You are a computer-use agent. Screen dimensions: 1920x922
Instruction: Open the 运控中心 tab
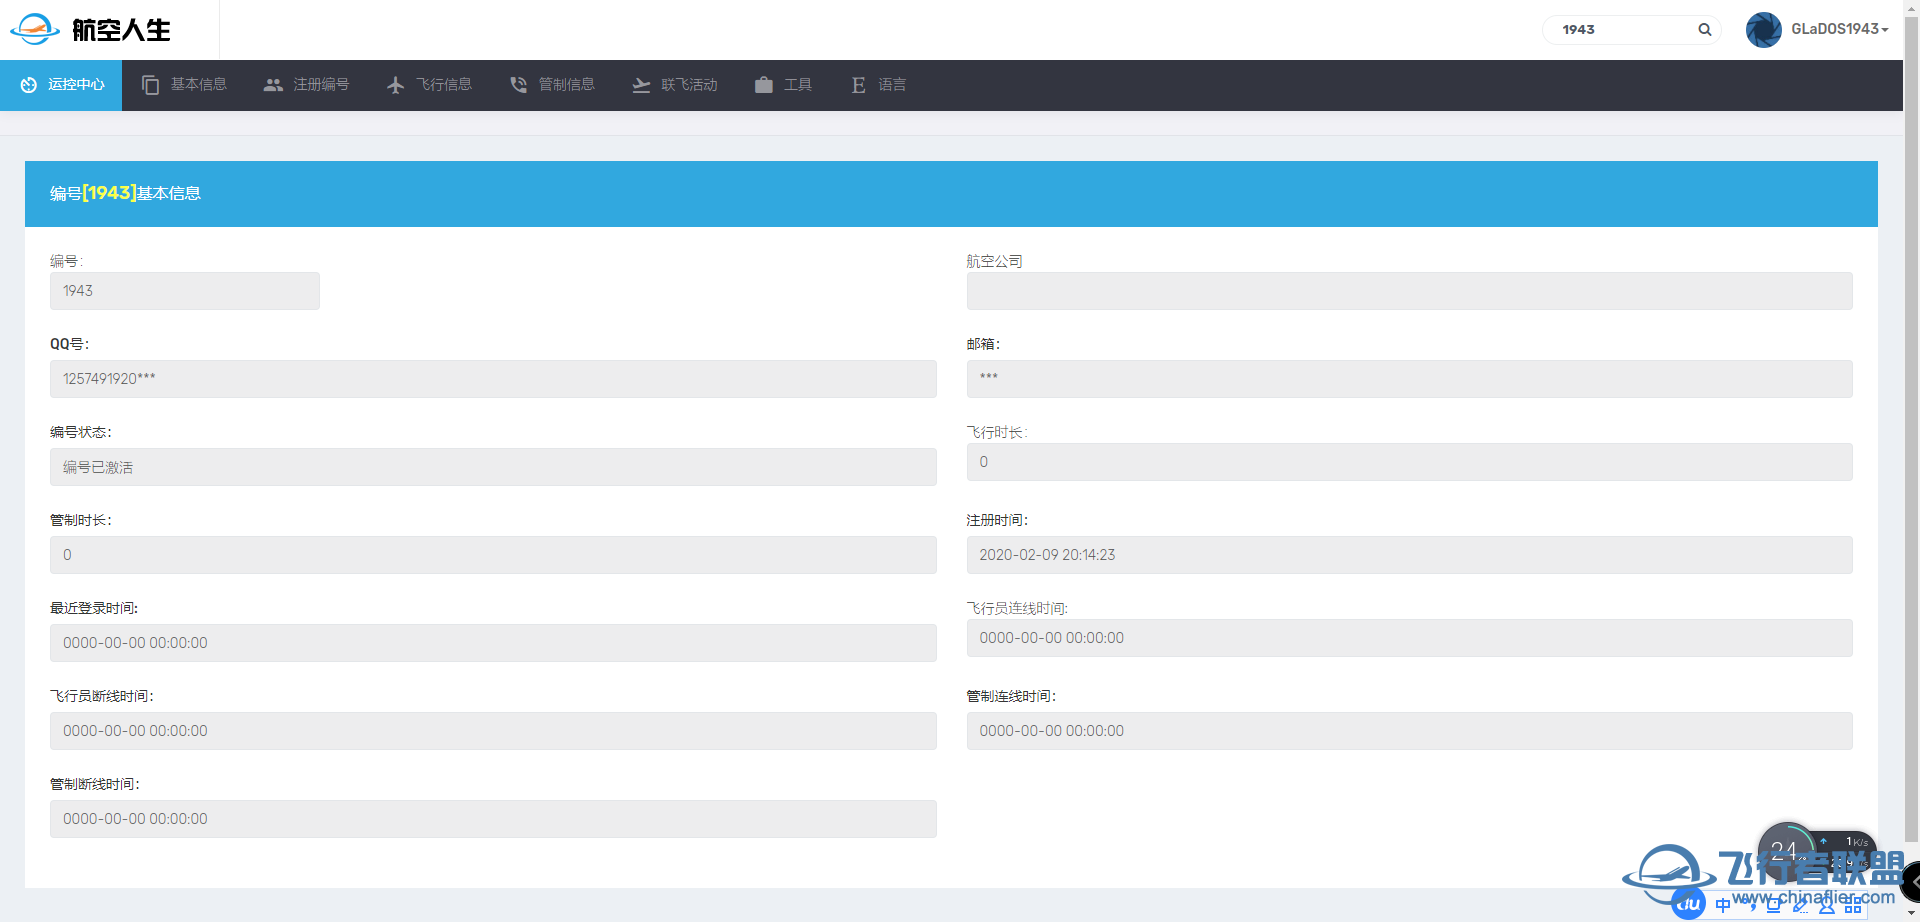pyautogui.click(x=61, y=85)
